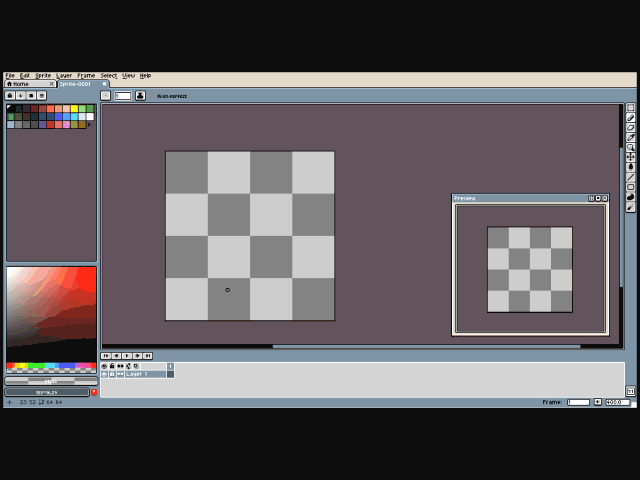Viewport: 640px width, 480px height.
Task: Hide Layer 1 with its eye icon
Action: point(104,374)
